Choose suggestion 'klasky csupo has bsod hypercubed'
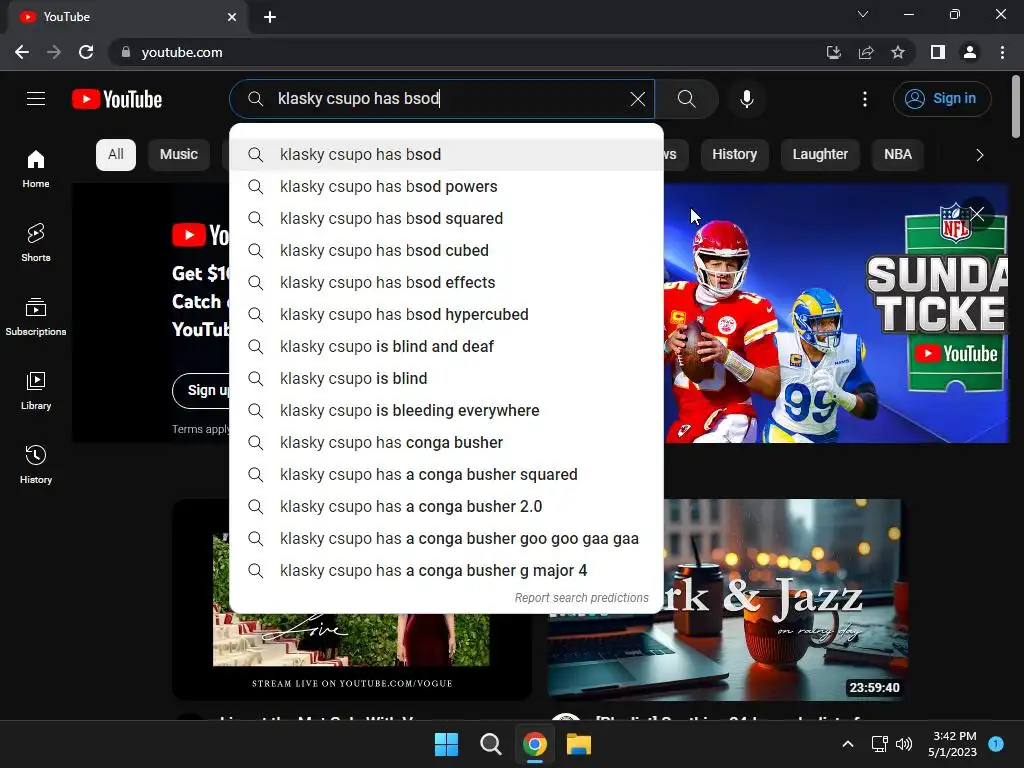1024x768 pixels. (447, 315)
